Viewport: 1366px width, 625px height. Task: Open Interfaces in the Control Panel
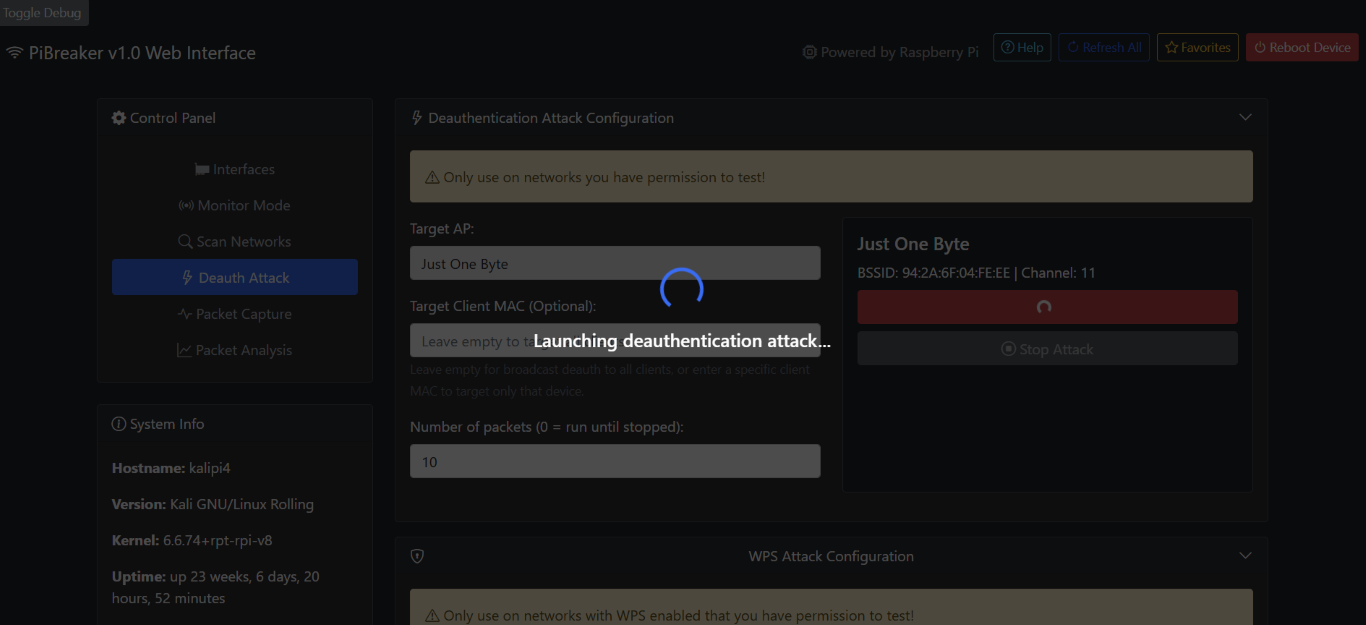coord(235,169)
